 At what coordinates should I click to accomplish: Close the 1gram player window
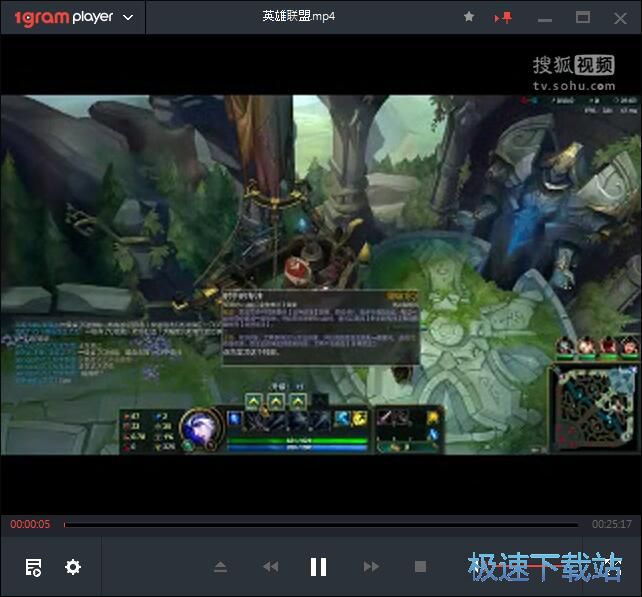click(x=620, y=18)
